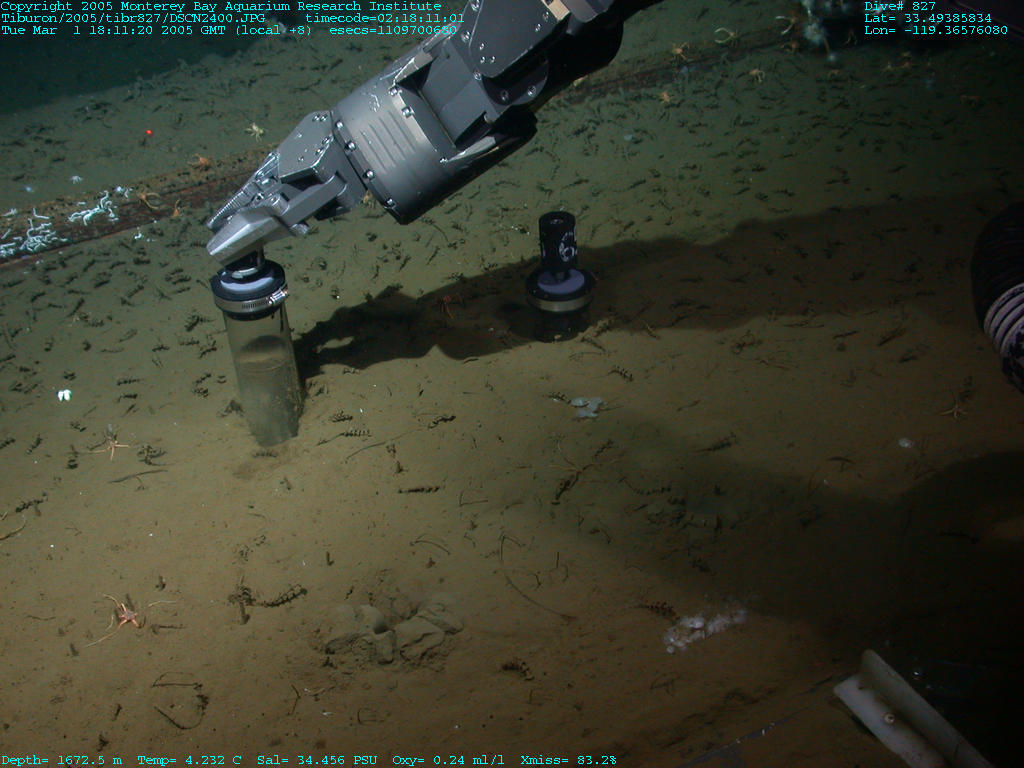
Task: Click the Tue Mar 1 date stamp
Action: point(157,30)
